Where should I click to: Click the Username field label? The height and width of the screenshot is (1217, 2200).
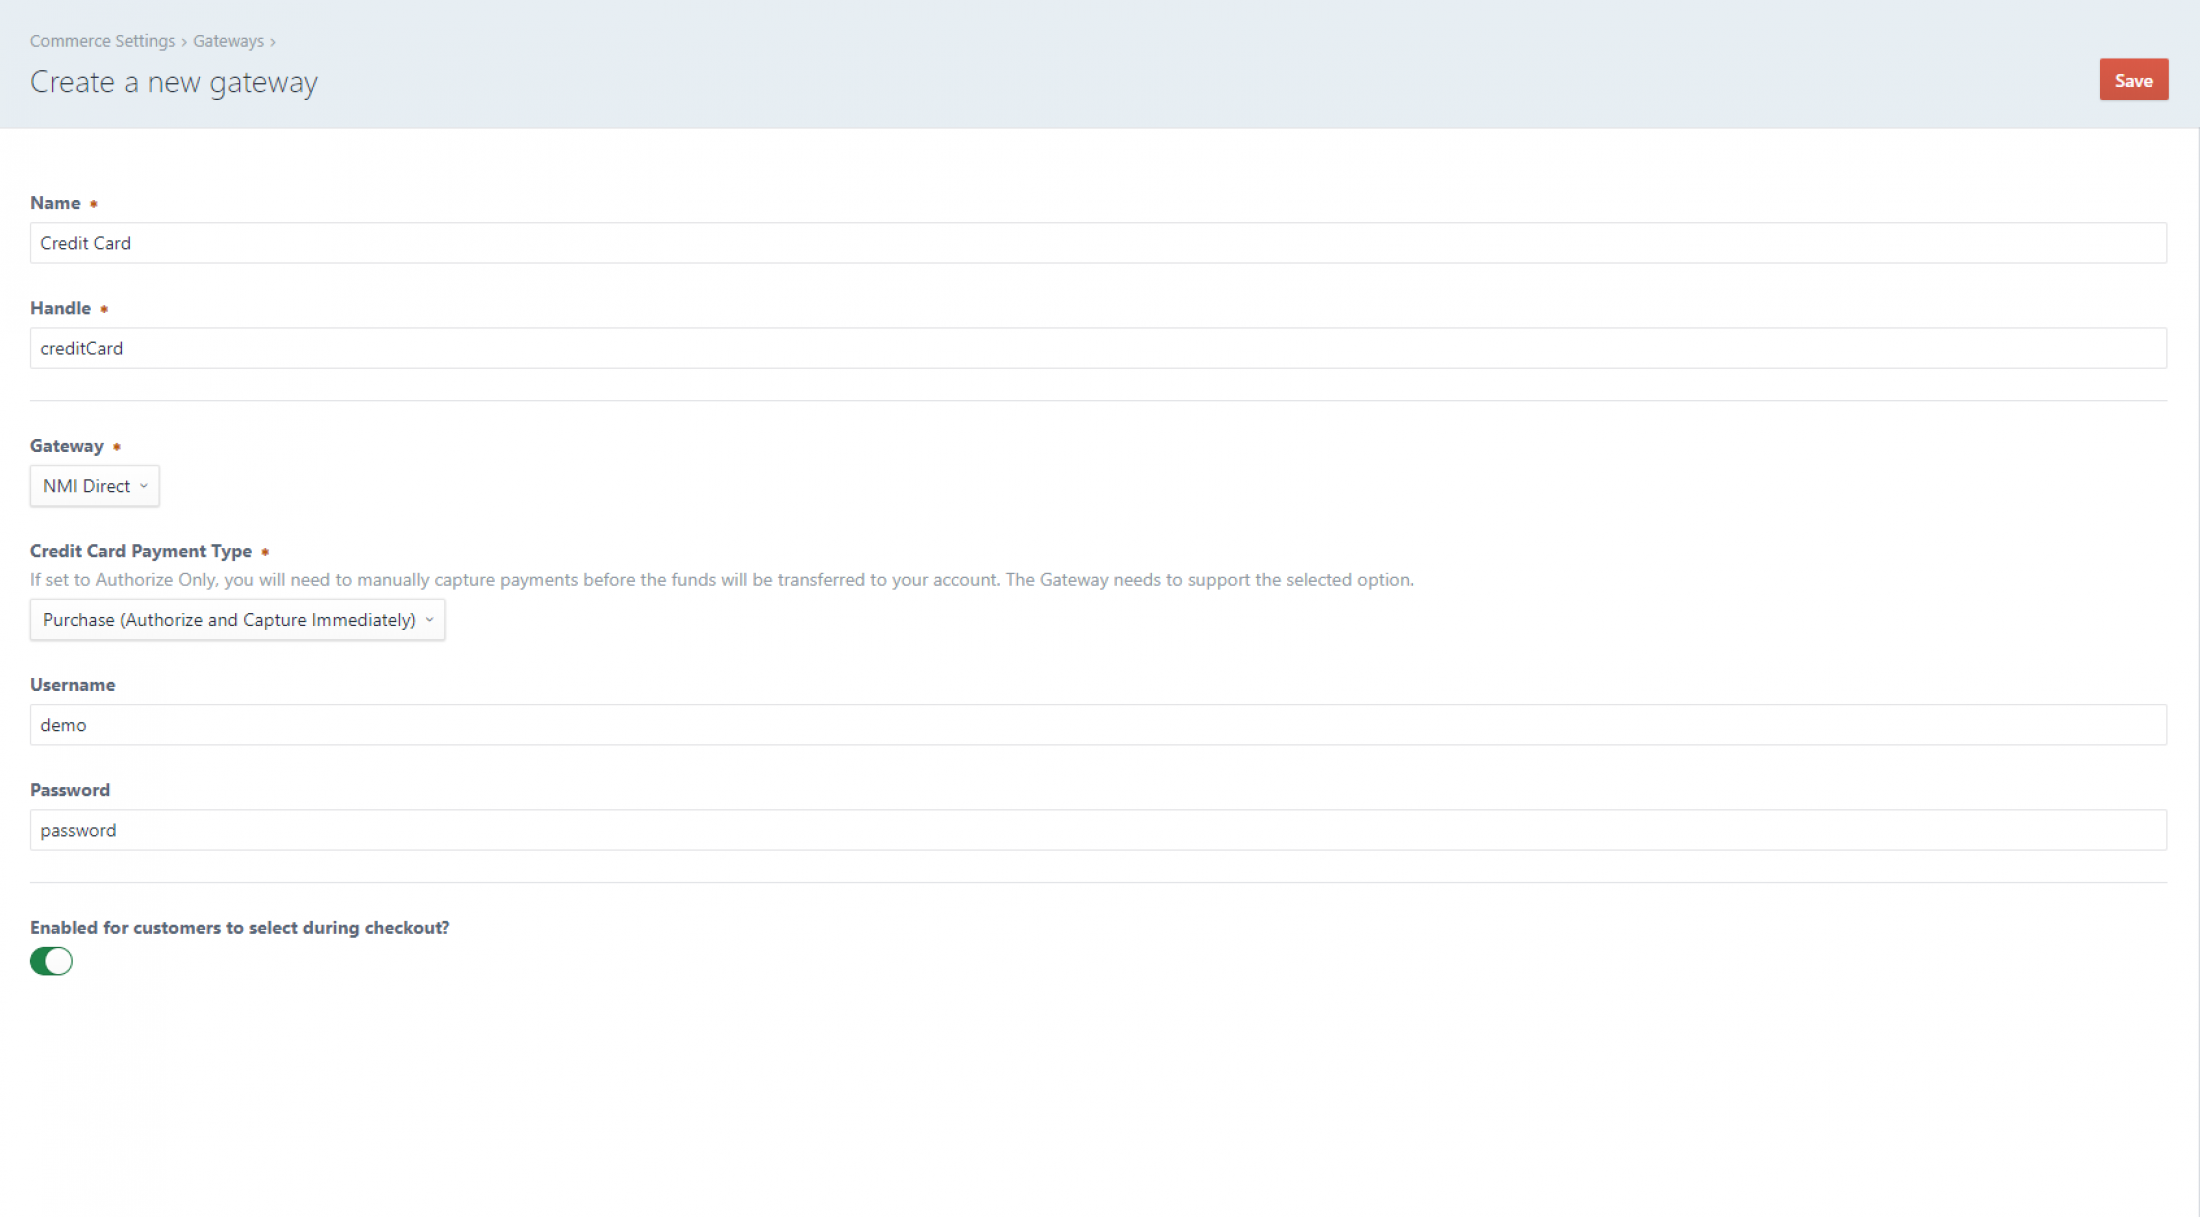(x=73, y=685)
